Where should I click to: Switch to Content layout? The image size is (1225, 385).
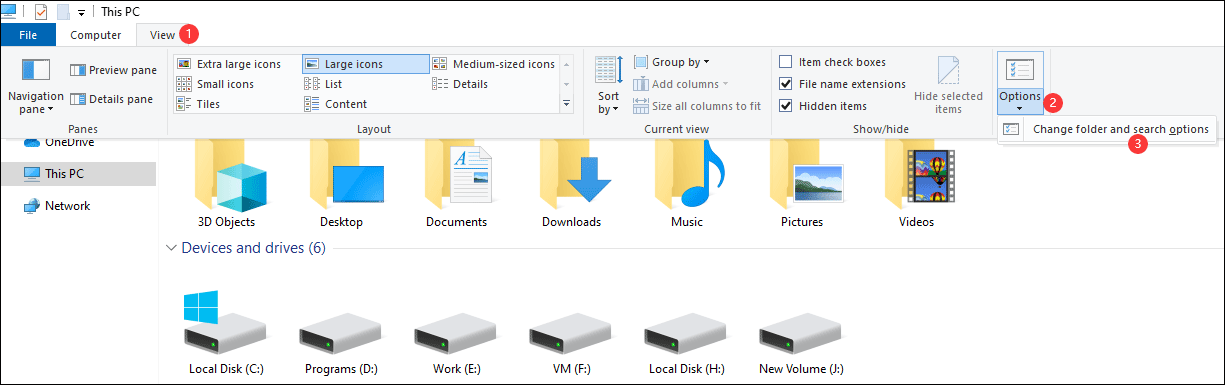coord(335,104)
